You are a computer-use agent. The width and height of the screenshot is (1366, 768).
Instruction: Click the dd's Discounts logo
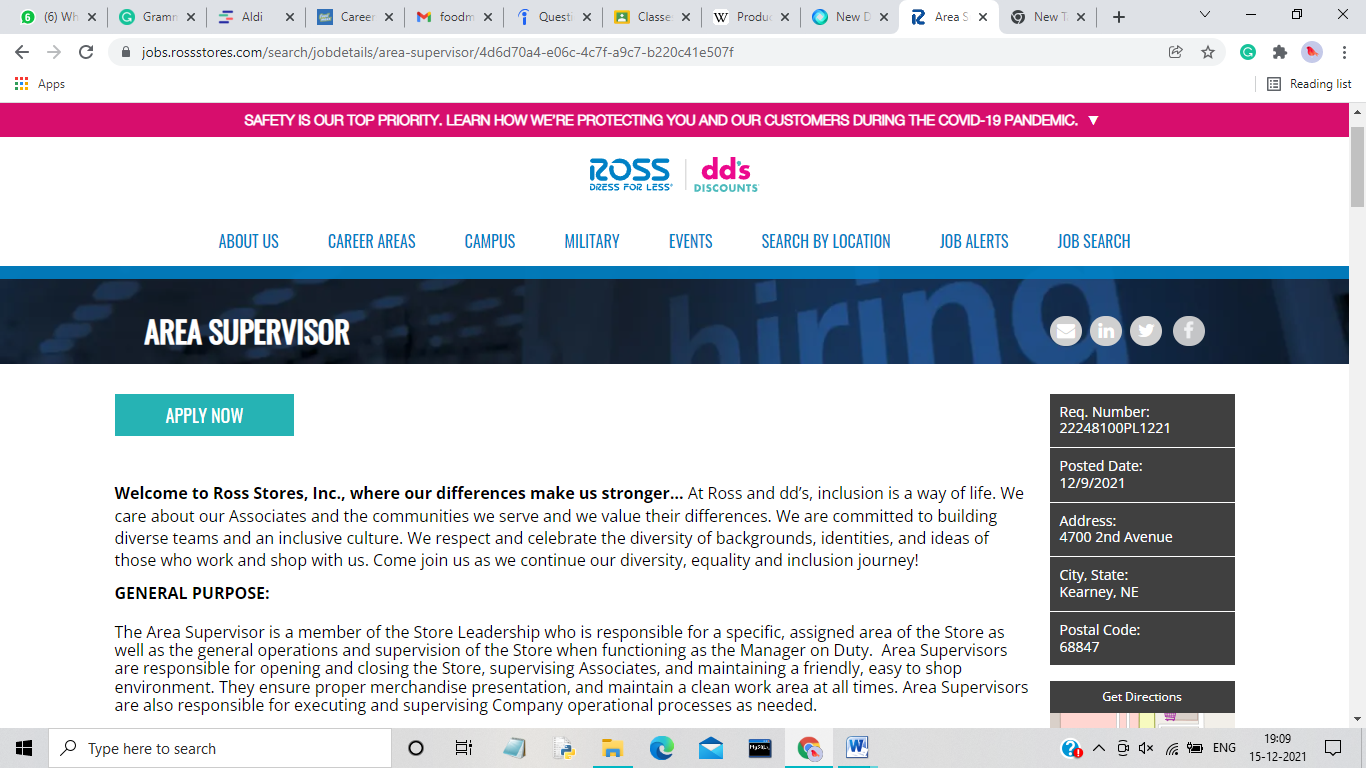coord(726,174)
